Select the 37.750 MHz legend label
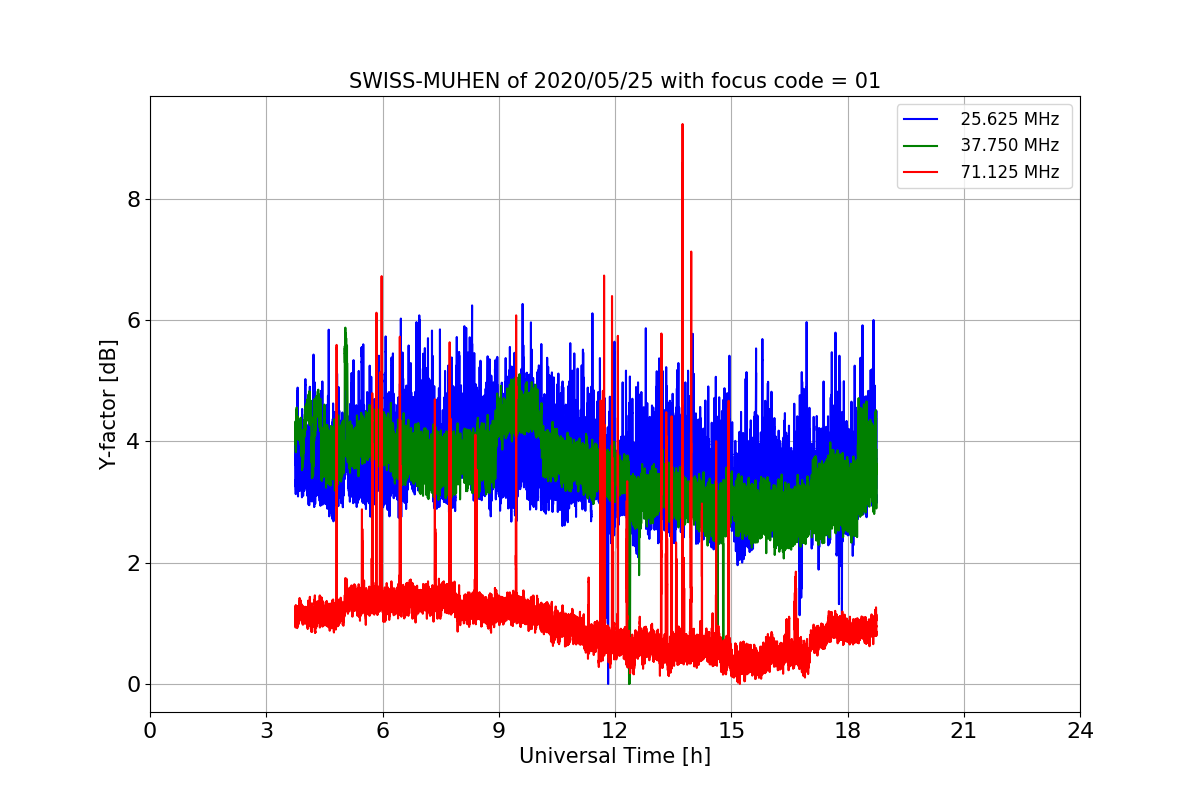The image size is (1200, 800). (x=1009, y=145)
